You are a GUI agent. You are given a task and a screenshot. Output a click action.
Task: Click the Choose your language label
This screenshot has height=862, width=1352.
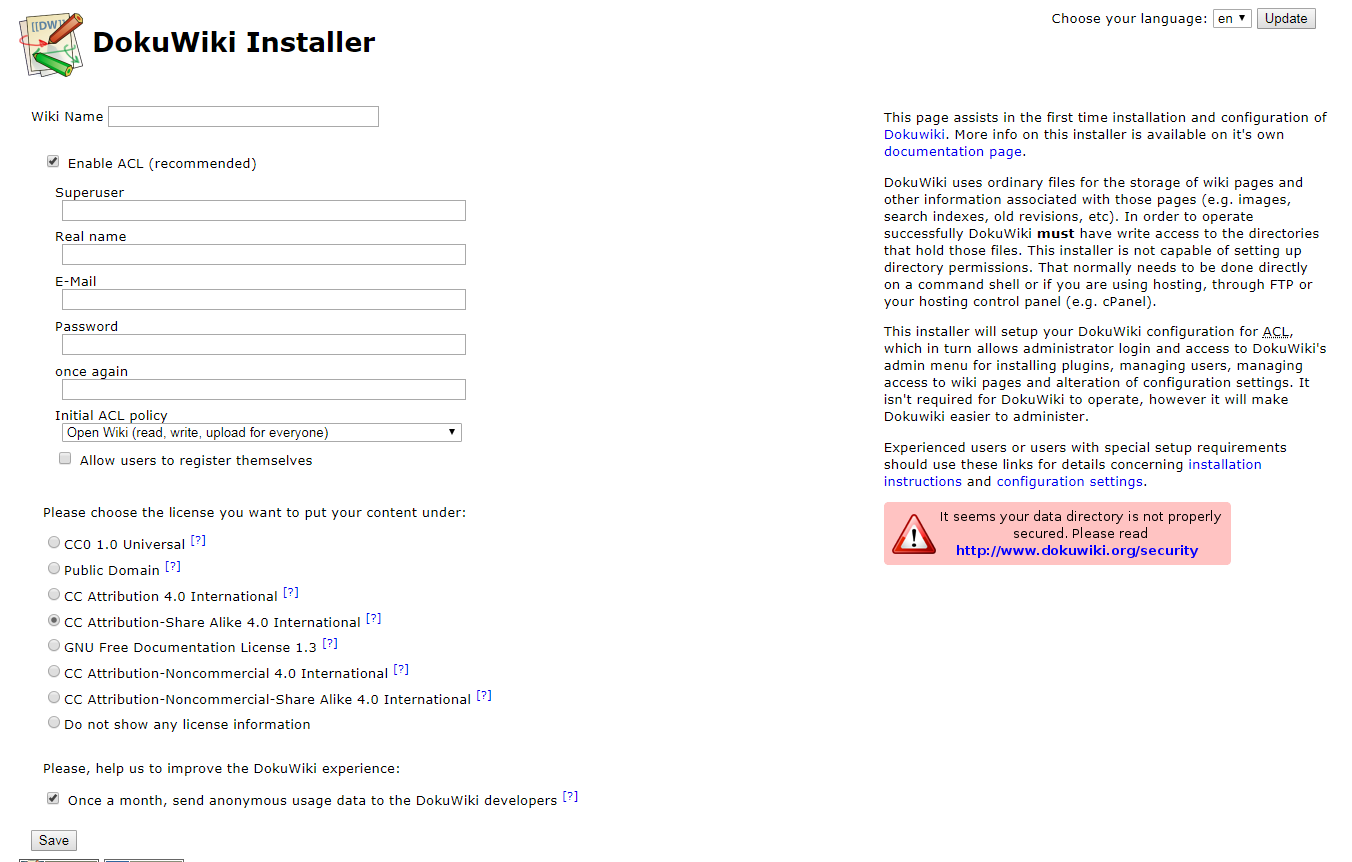coord(1129,19)
